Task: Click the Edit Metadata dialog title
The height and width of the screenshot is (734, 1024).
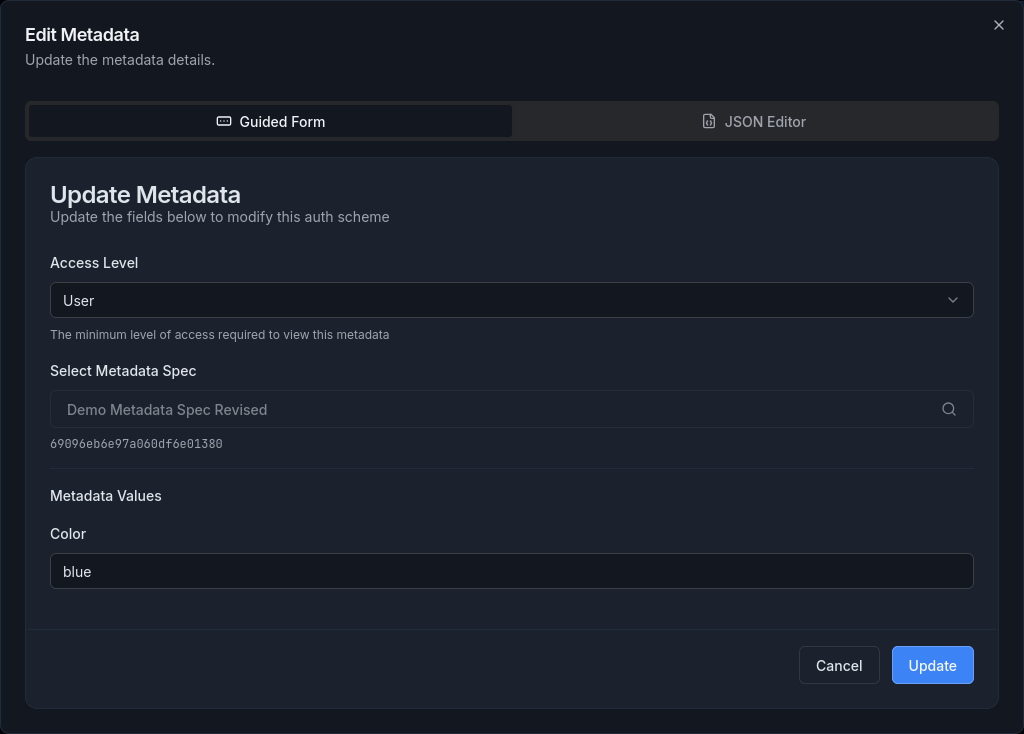Action: click(82, 35)
